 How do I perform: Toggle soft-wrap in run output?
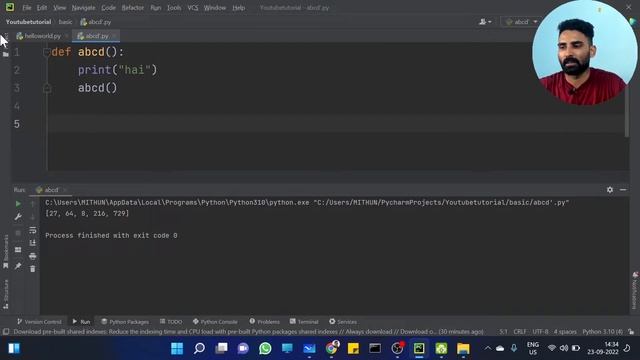coord(33,230)
